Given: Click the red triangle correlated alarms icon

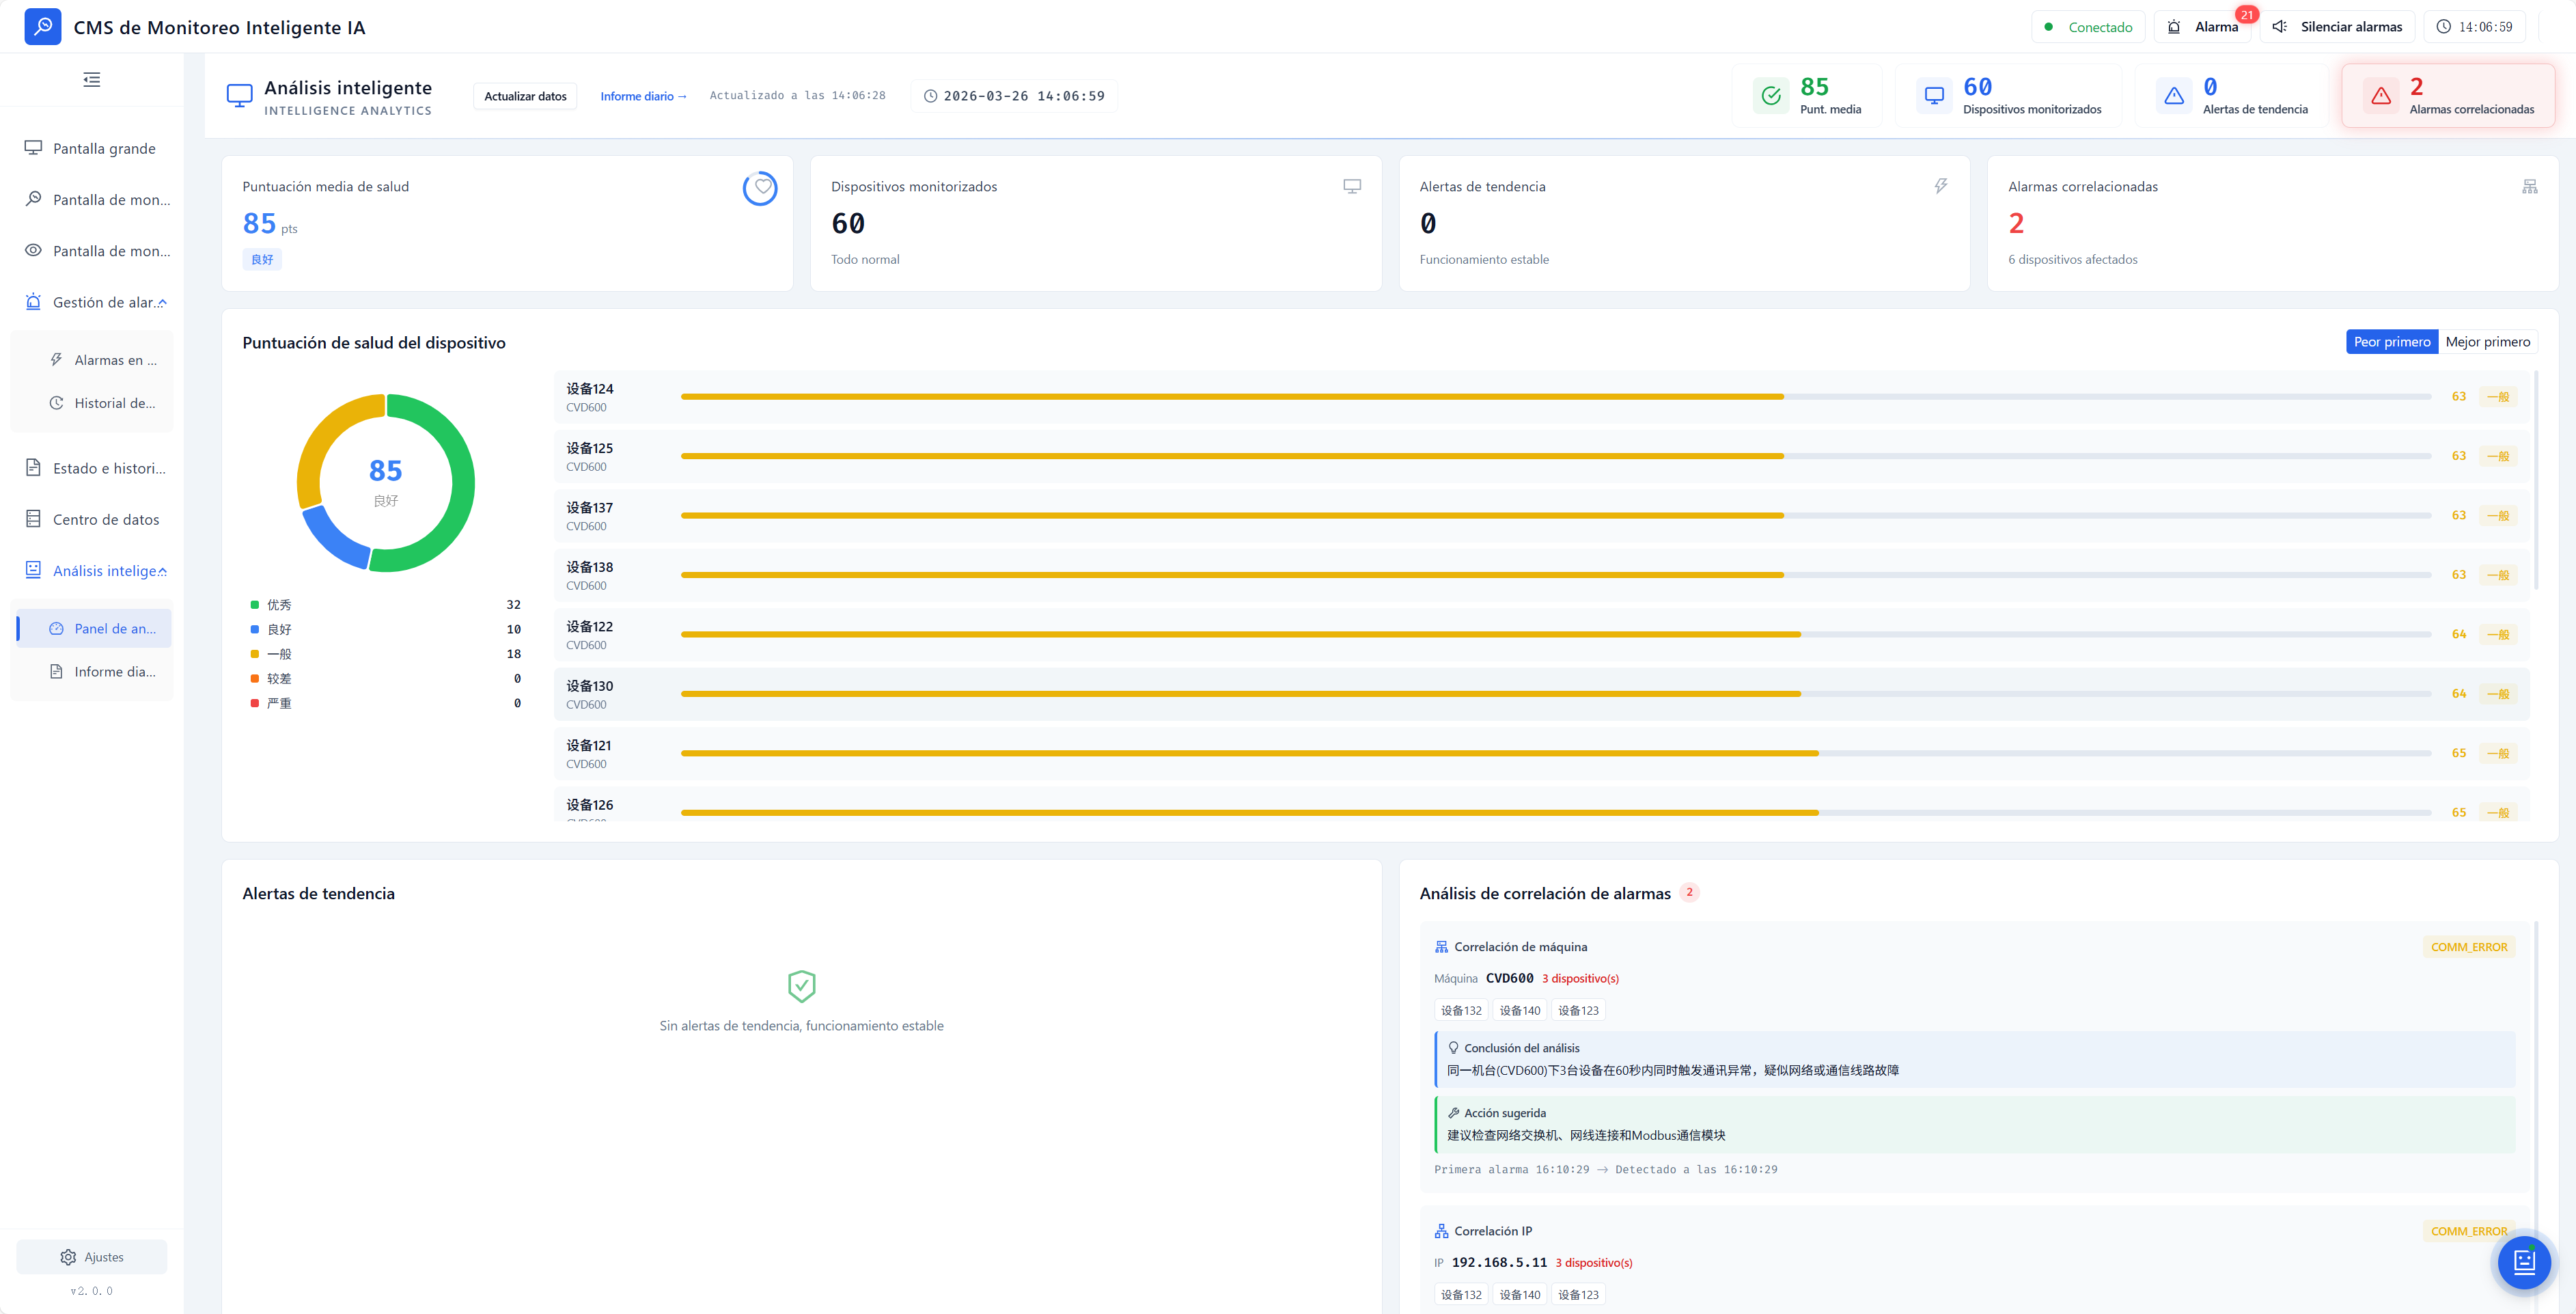Looking at the screenshot, I should [x=2381, y=96].
